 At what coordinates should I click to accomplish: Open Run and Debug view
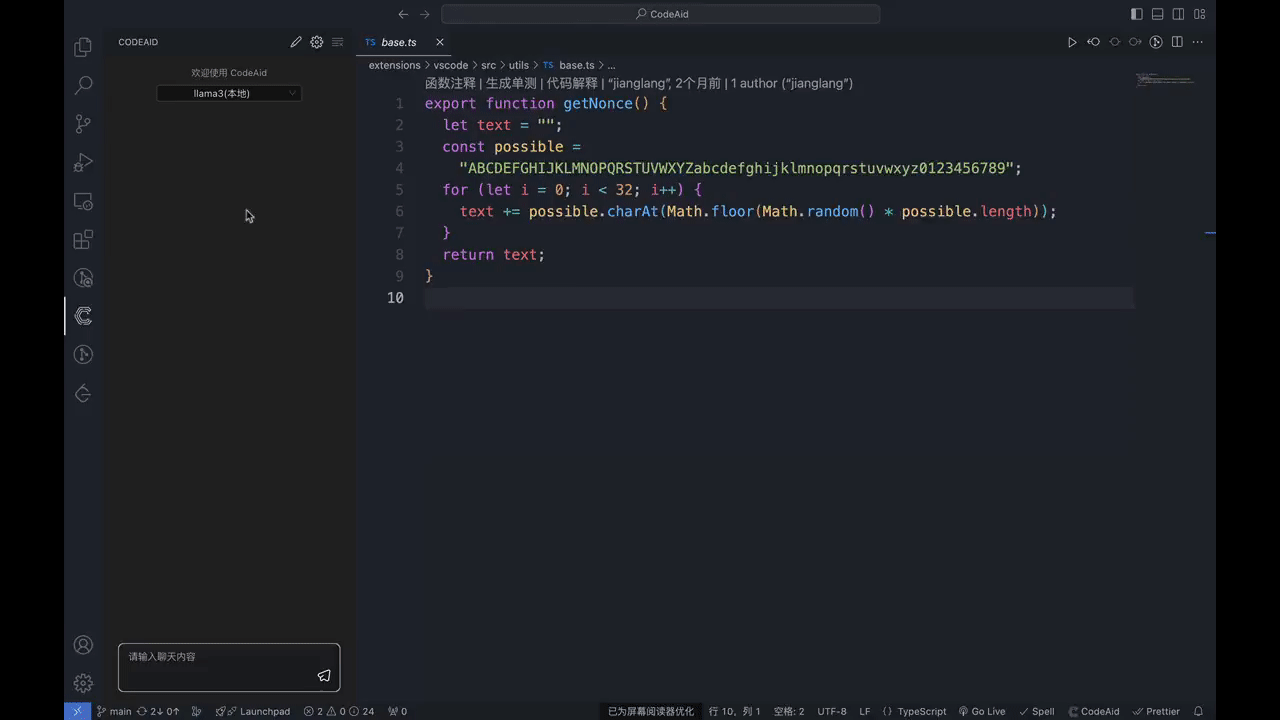[83, 162]
